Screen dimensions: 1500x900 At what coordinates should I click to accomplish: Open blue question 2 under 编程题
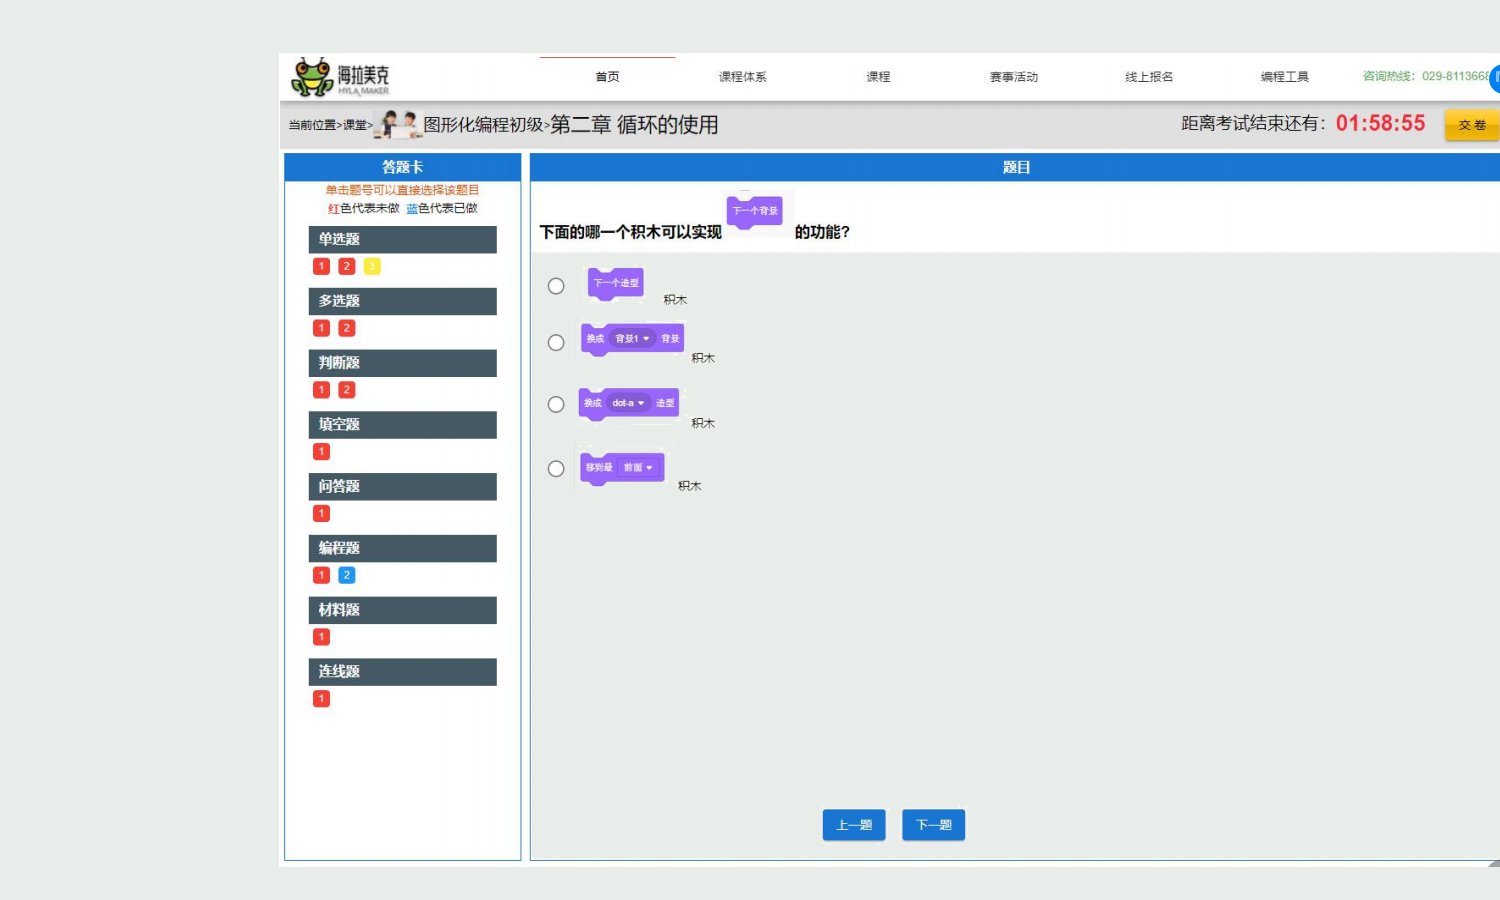click(x=347, y=575)
